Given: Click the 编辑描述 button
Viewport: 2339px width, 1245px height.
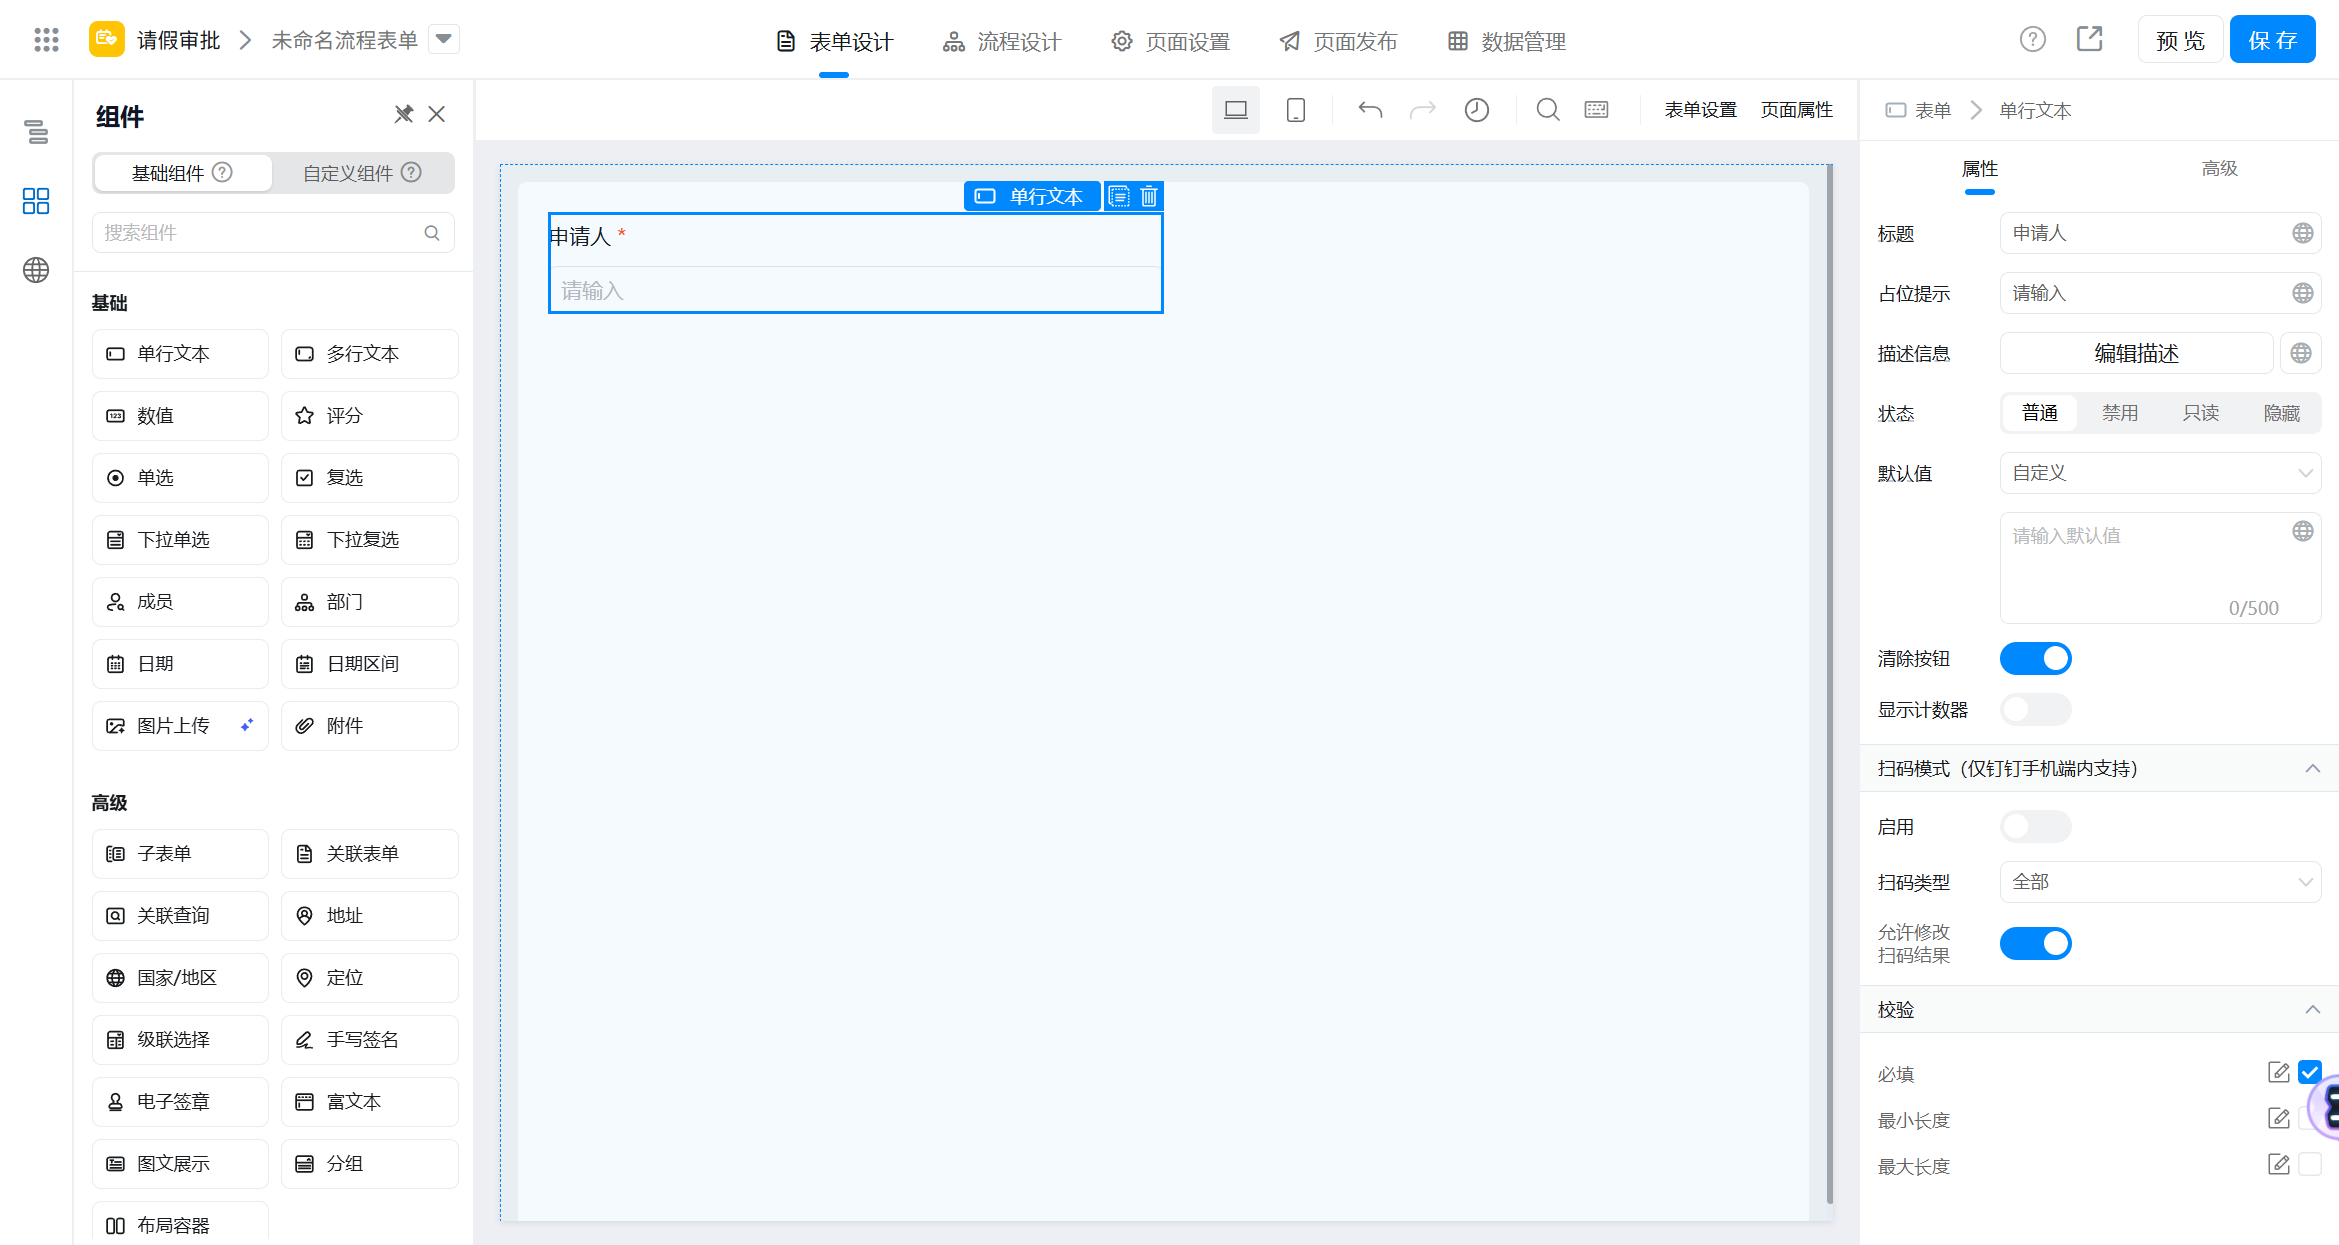Looking at the screenshot, I should coord(2136,353).
